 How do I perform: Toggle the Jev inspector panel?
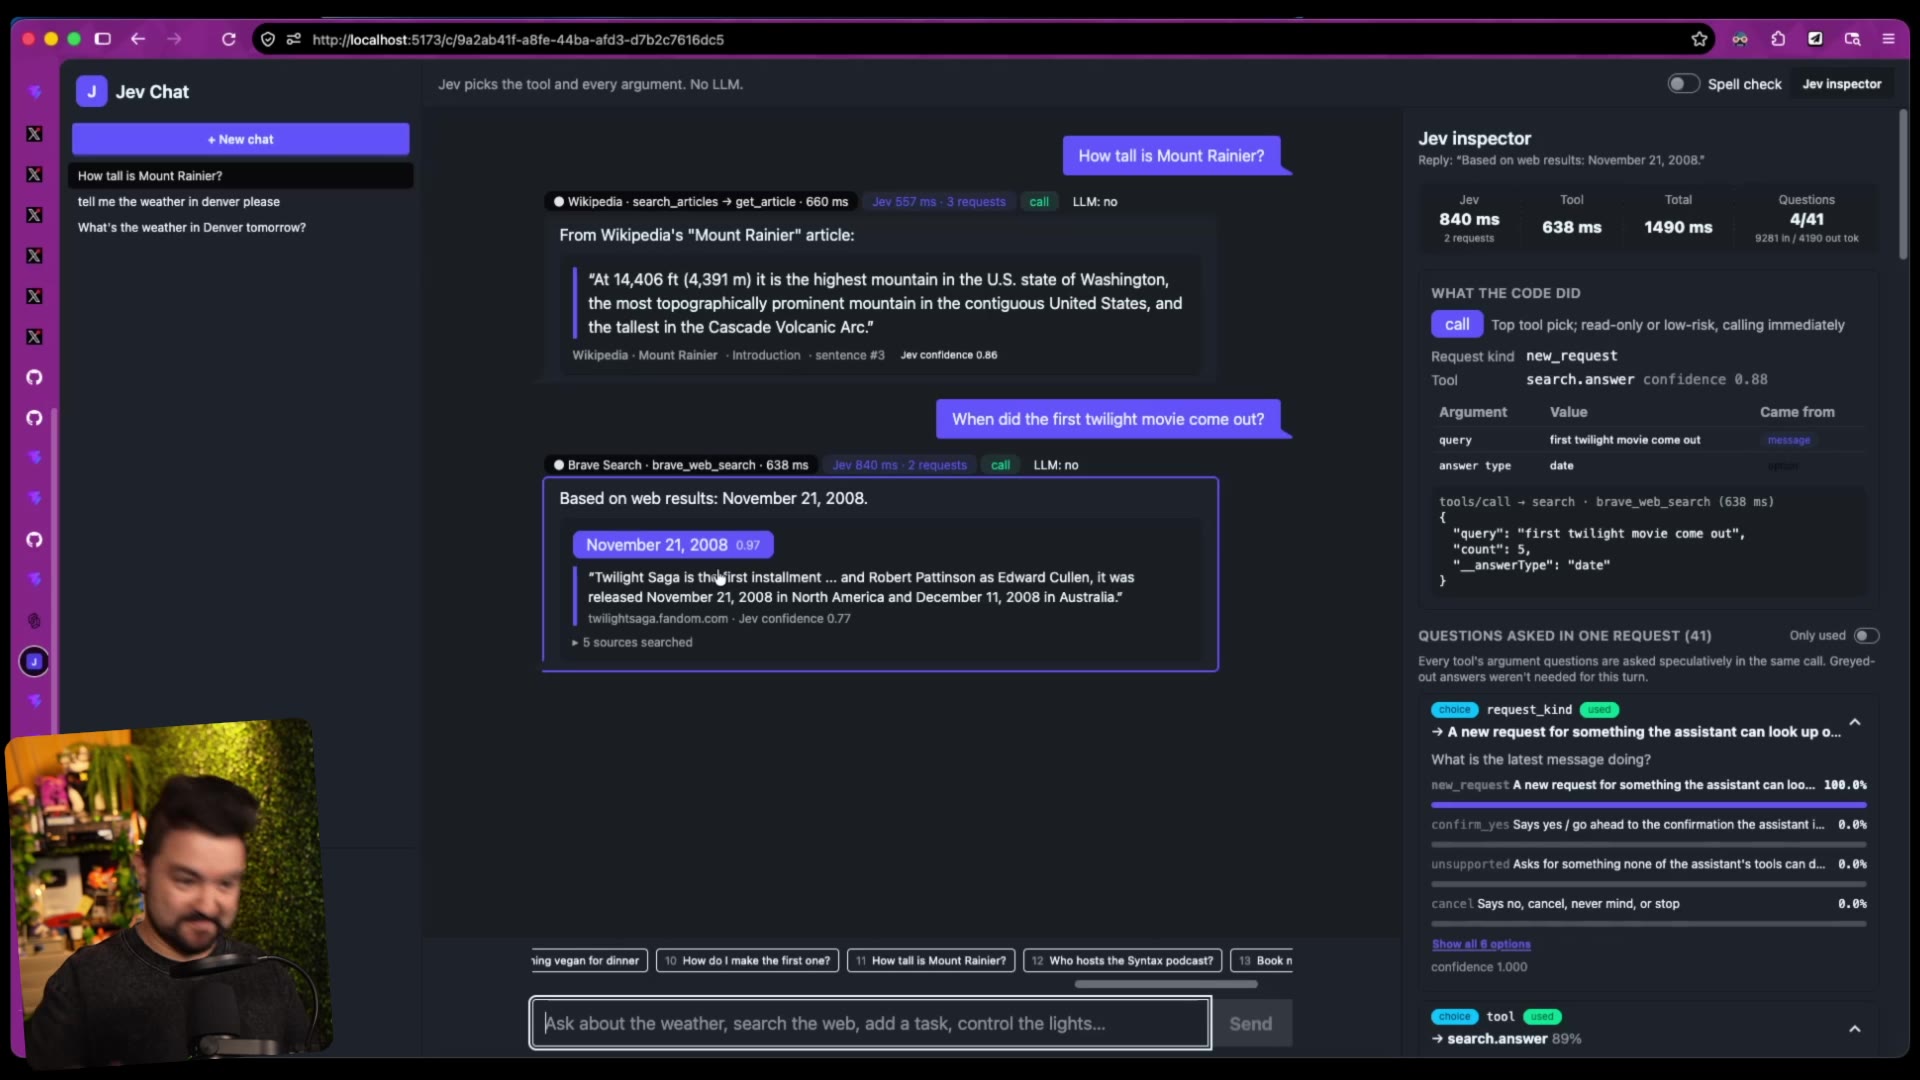click(1841, 84)
